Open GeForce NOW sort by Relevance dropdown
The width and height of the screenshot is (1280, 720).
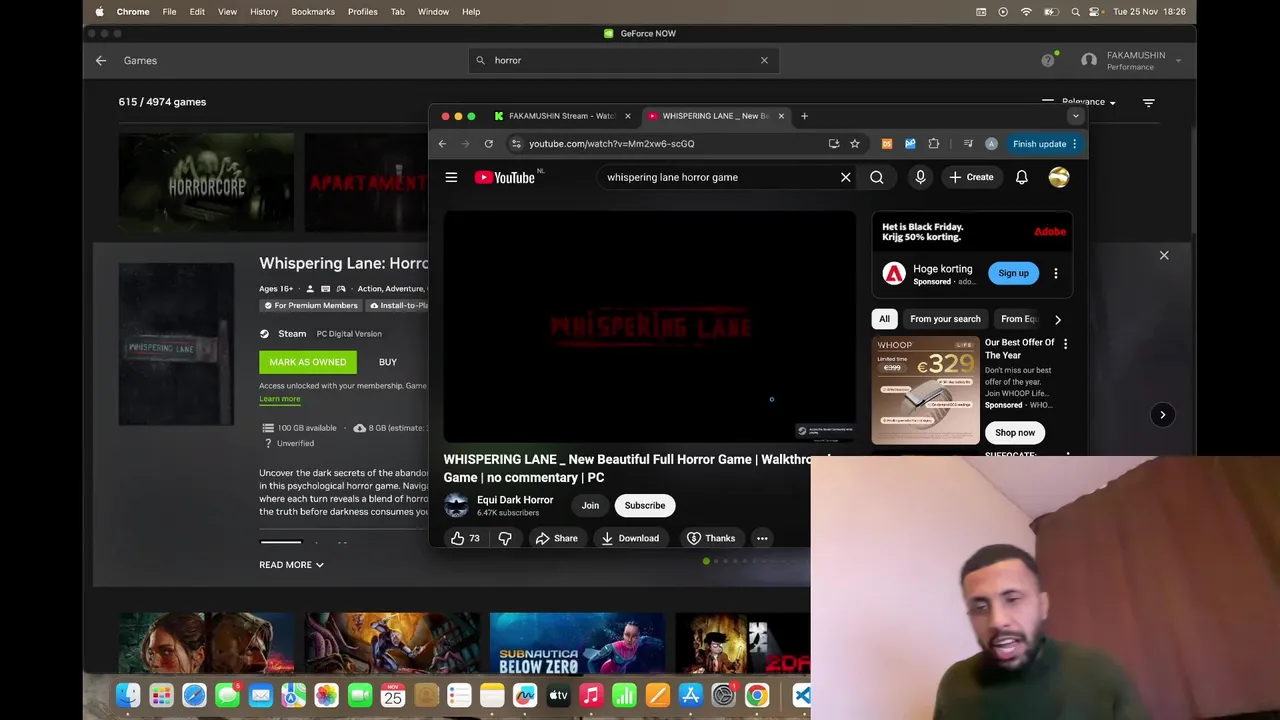pos(1091,102)
